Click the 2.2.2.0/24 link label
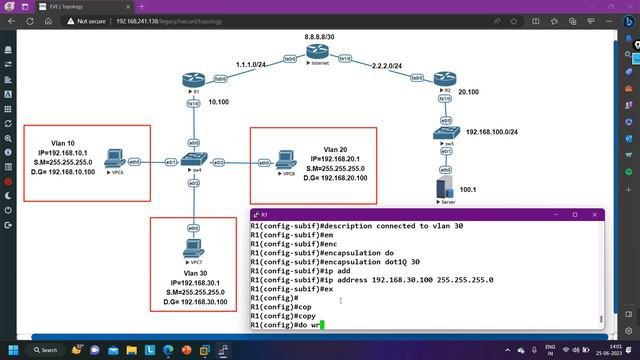This screenshot has height=360, width=640. 387,66
